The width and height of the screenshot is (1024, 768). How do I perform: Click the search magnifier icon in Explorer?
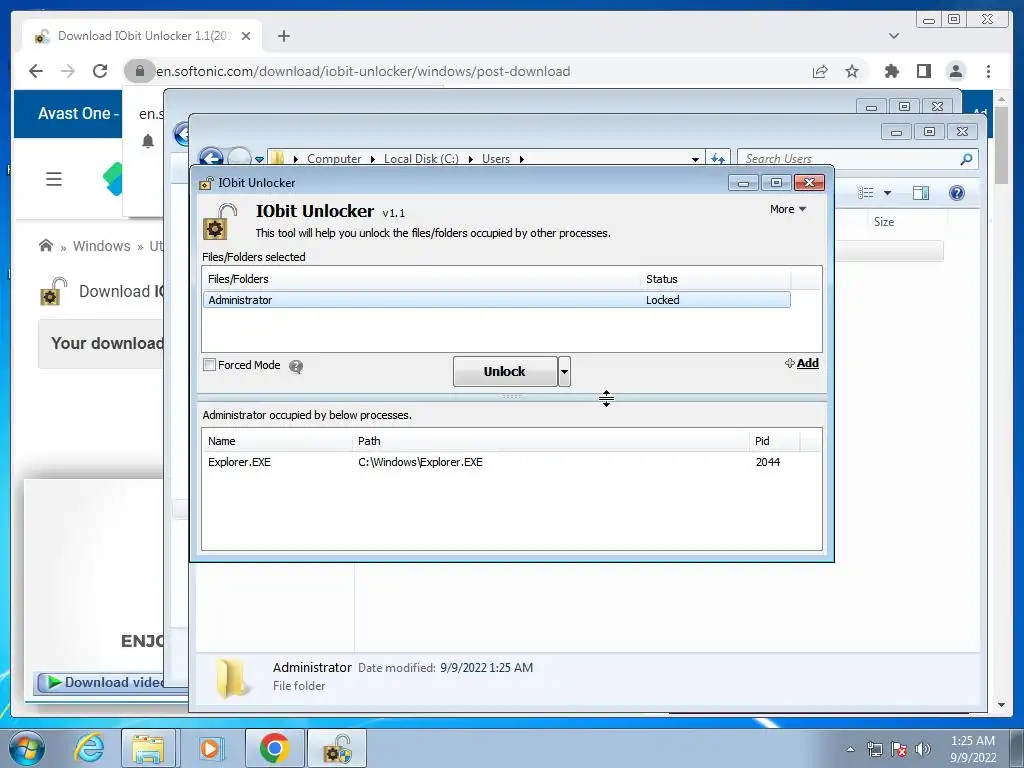click(x=967, y=159)
